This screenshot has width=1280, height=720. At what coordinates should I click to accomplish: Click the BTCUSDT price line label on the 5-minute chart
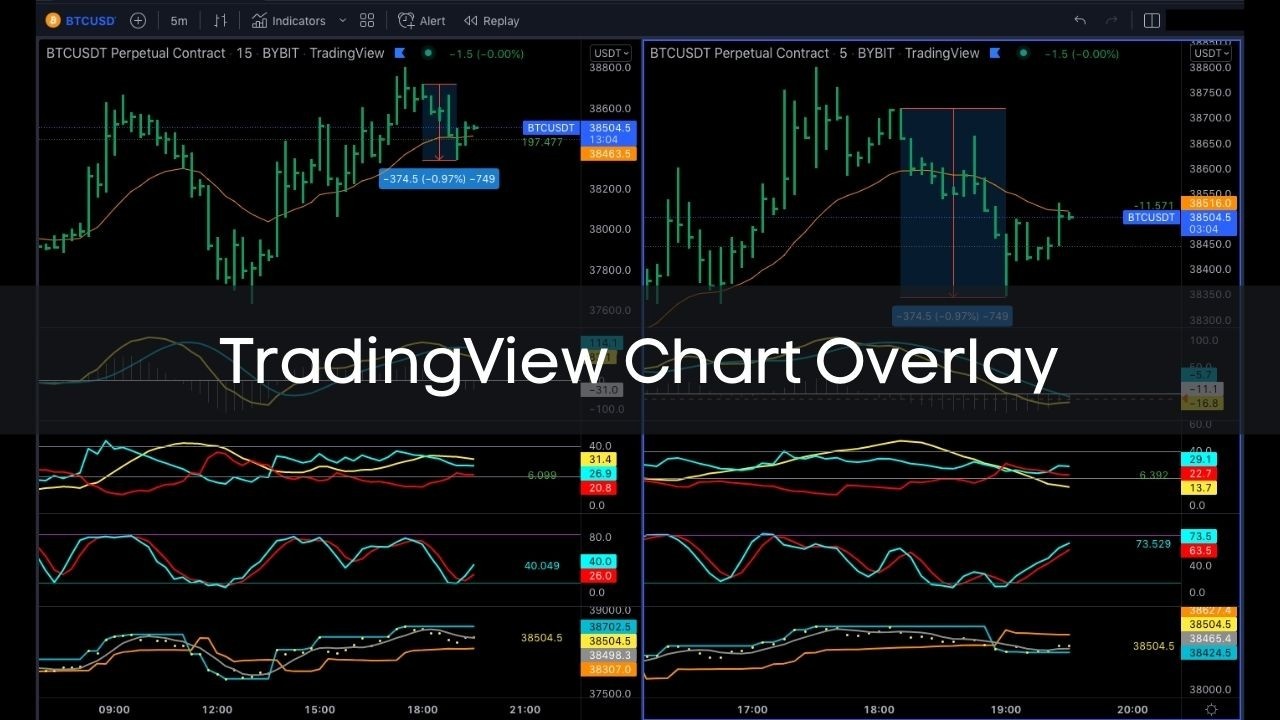(x=1150, y=217)
